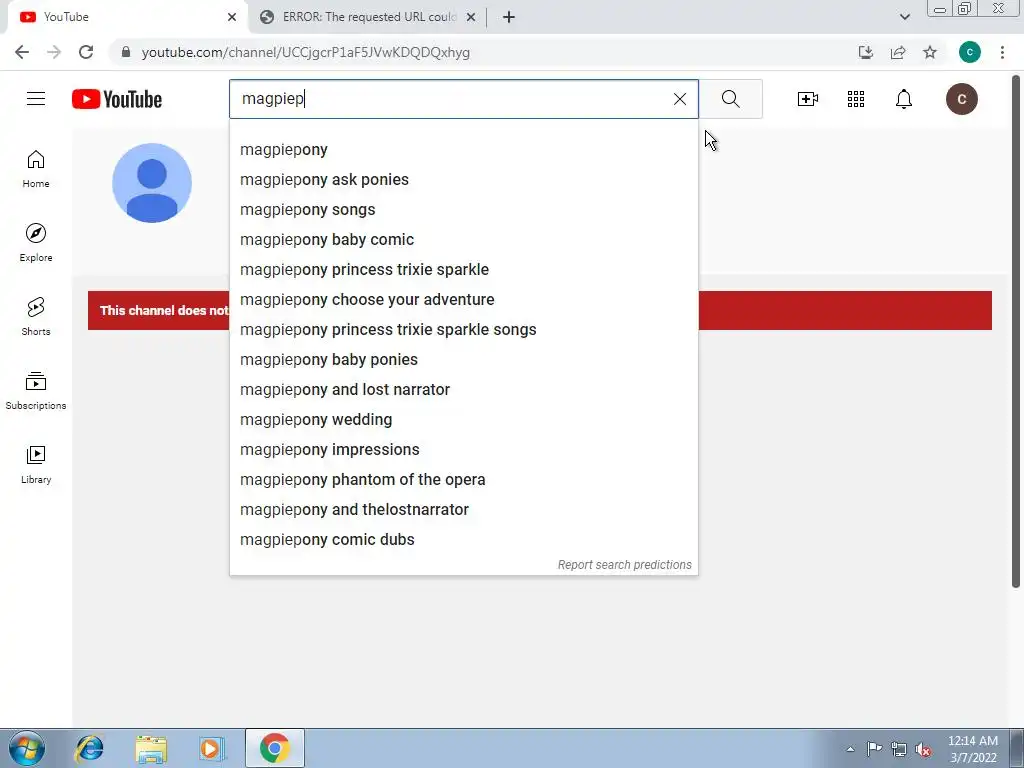The image size is (1024, 768).
Task: Open Windows Explorer from taskbar
Action: 151,748
